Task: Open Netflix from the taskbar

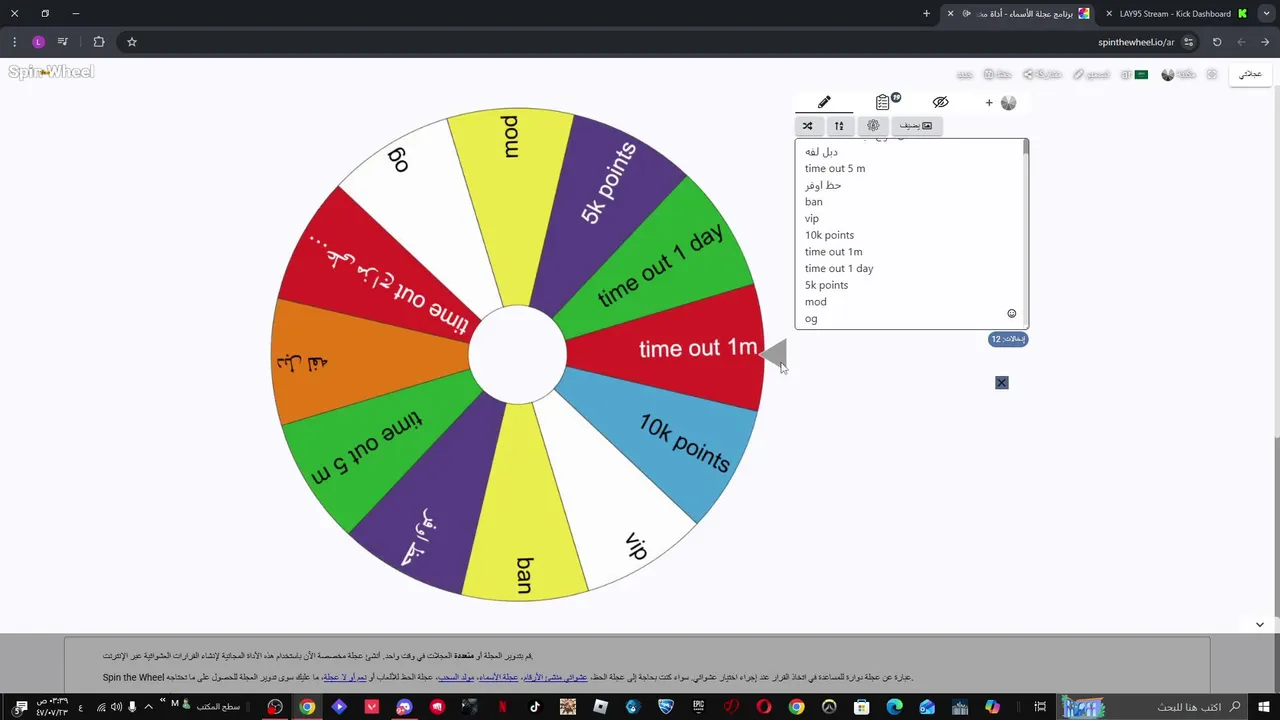Action: [502, 707]
